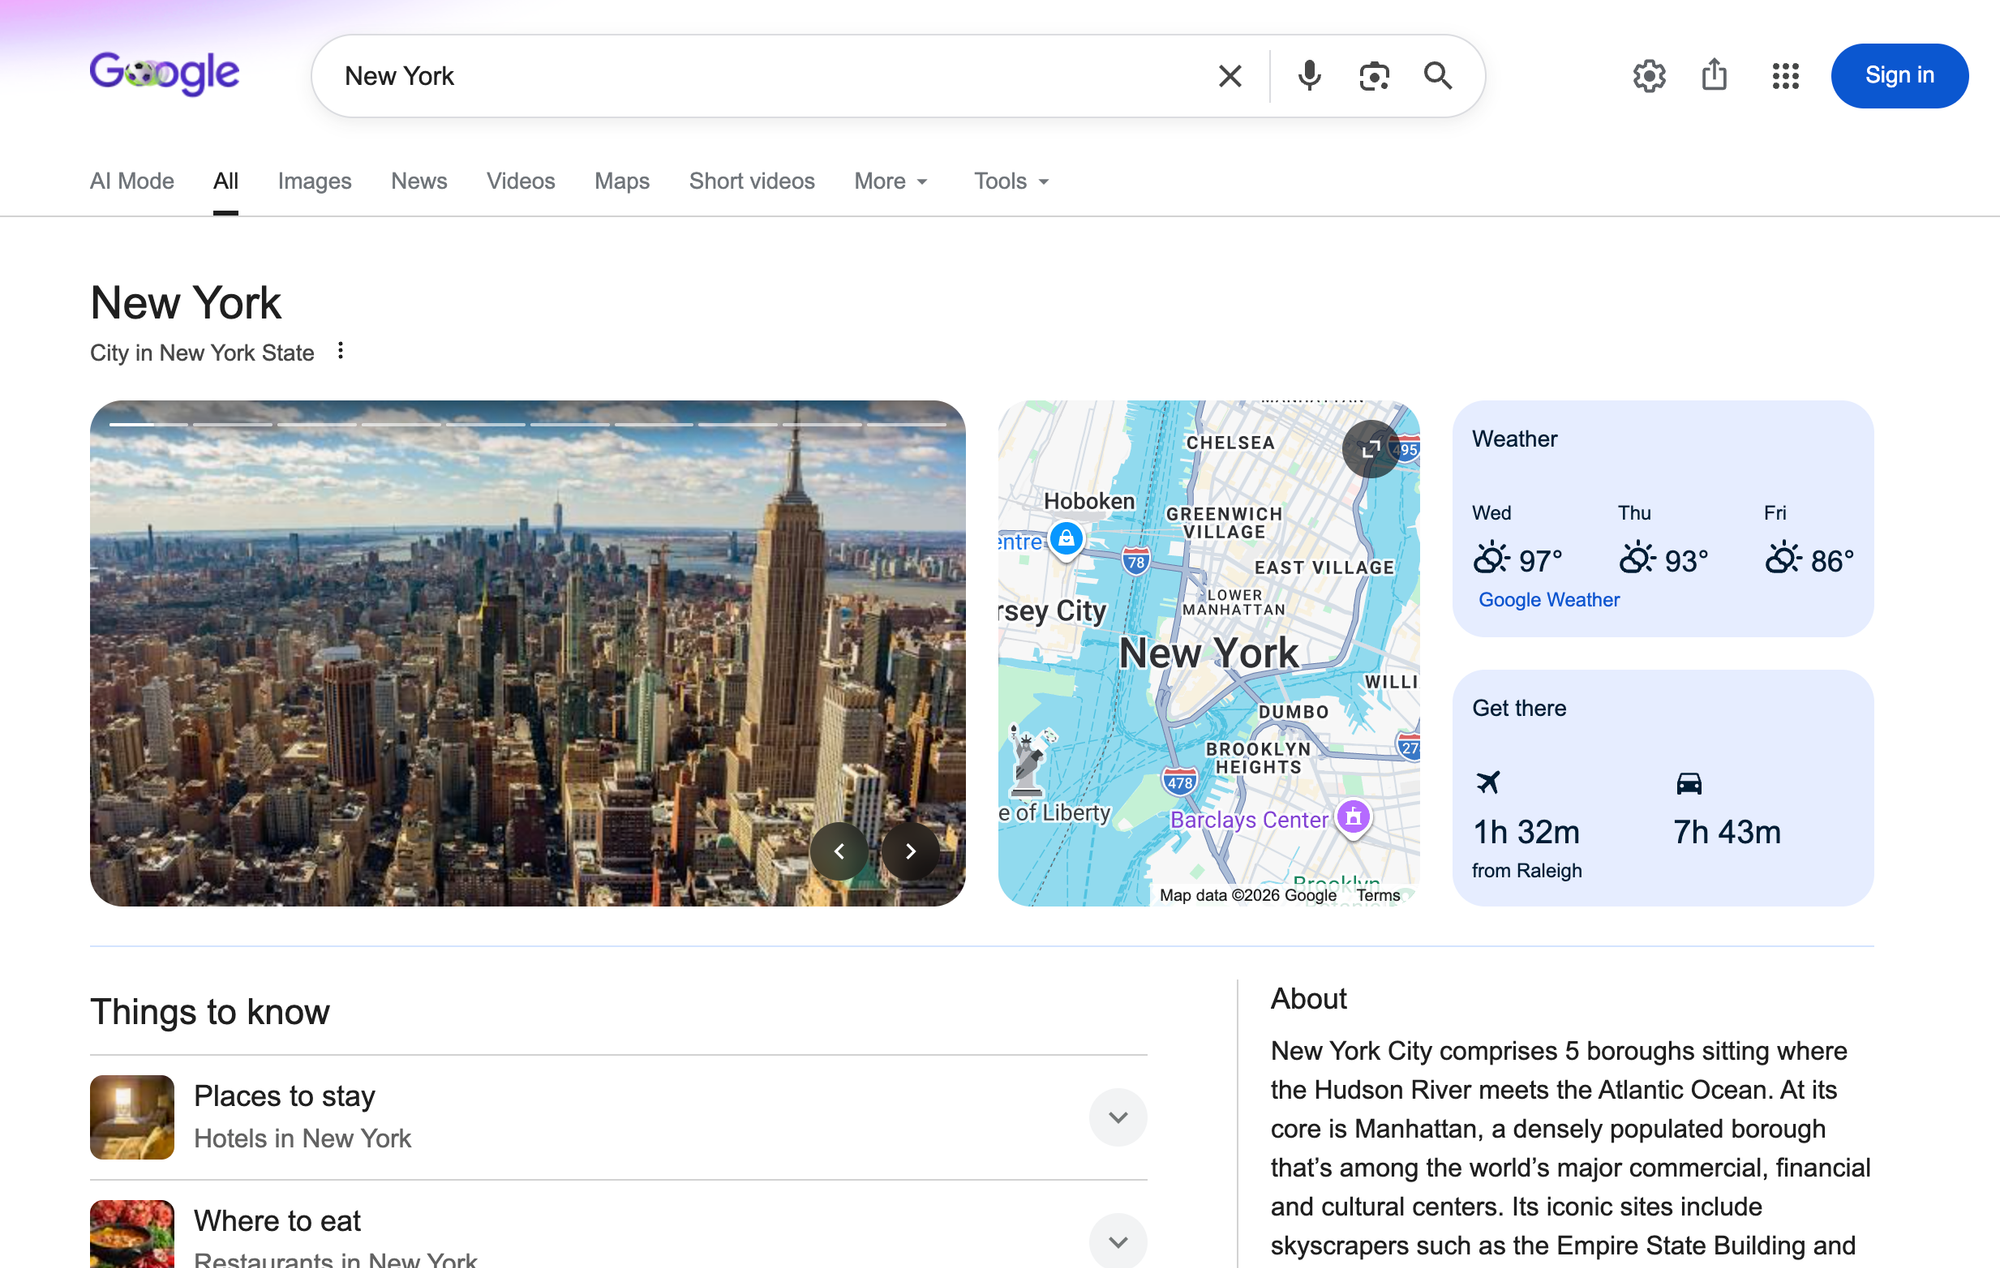Click the Places to stay thumbnail
The image size is (2000, 1268).
132,1117
